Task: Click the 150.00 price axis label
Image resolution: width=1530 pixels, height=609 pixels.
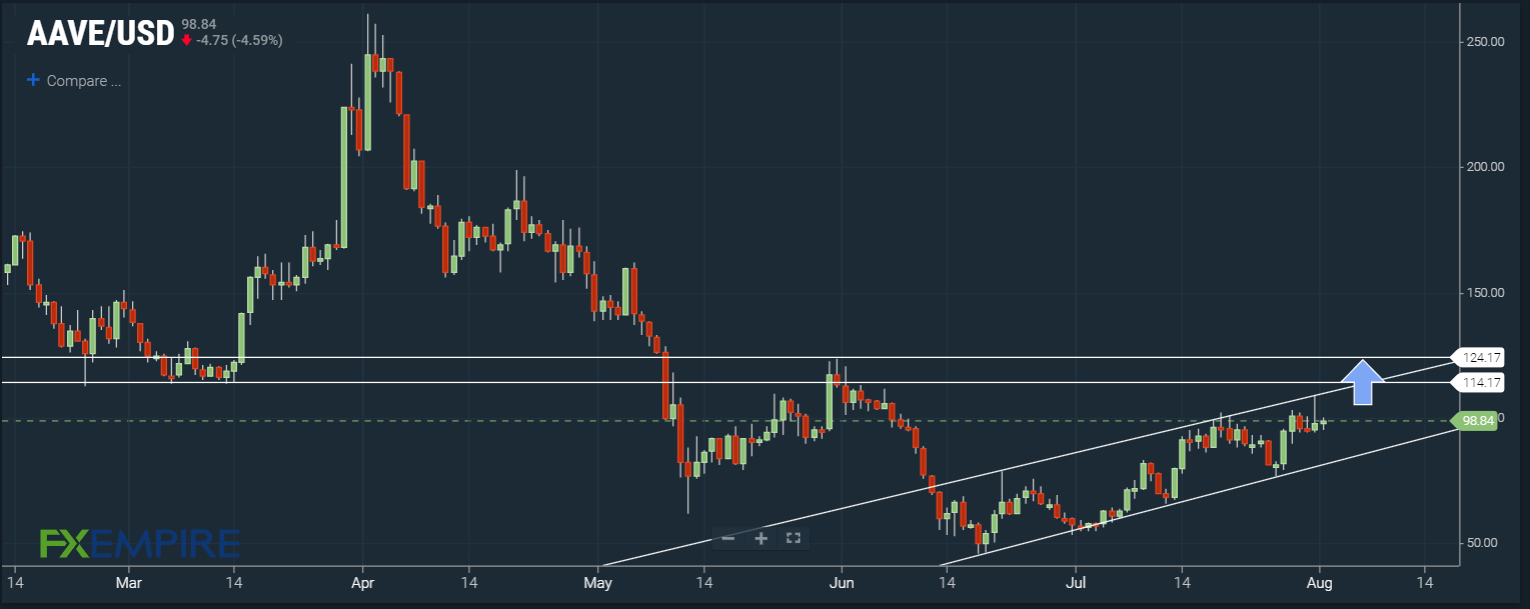Action: click(x=1483, y=293)
